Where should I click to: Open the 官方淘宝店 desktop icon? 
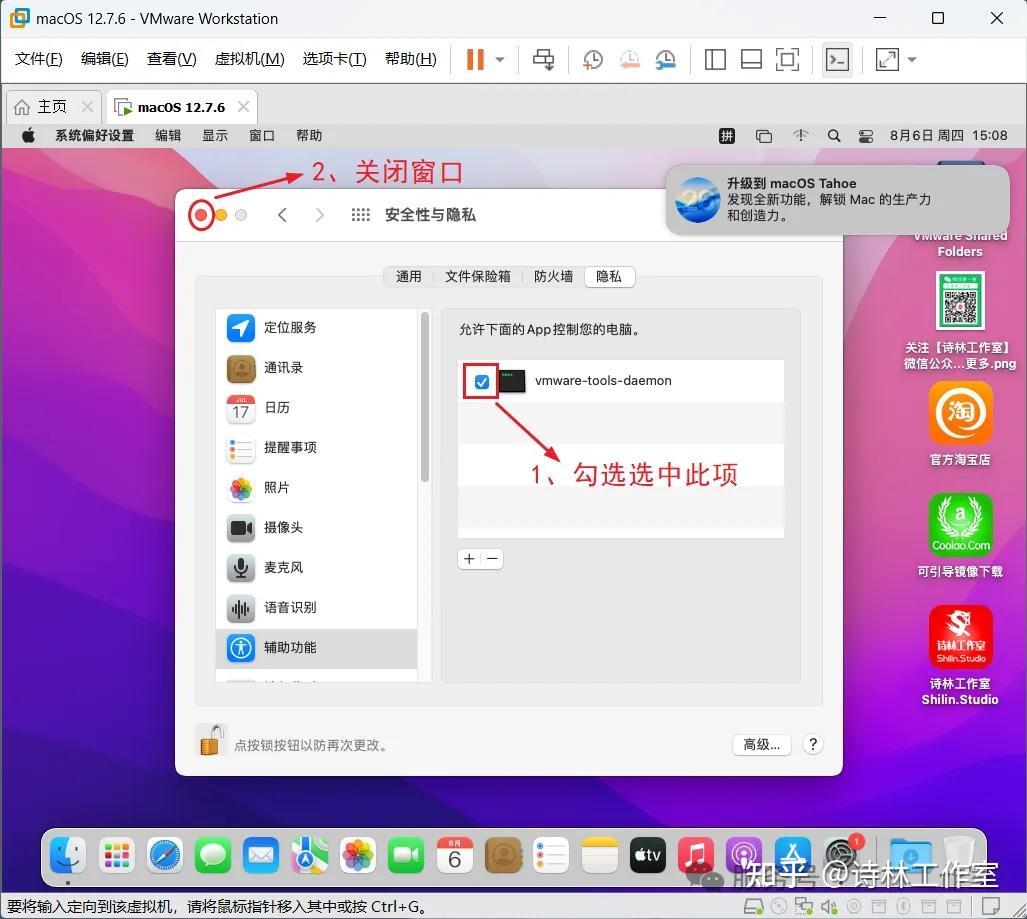coord(960,424)
